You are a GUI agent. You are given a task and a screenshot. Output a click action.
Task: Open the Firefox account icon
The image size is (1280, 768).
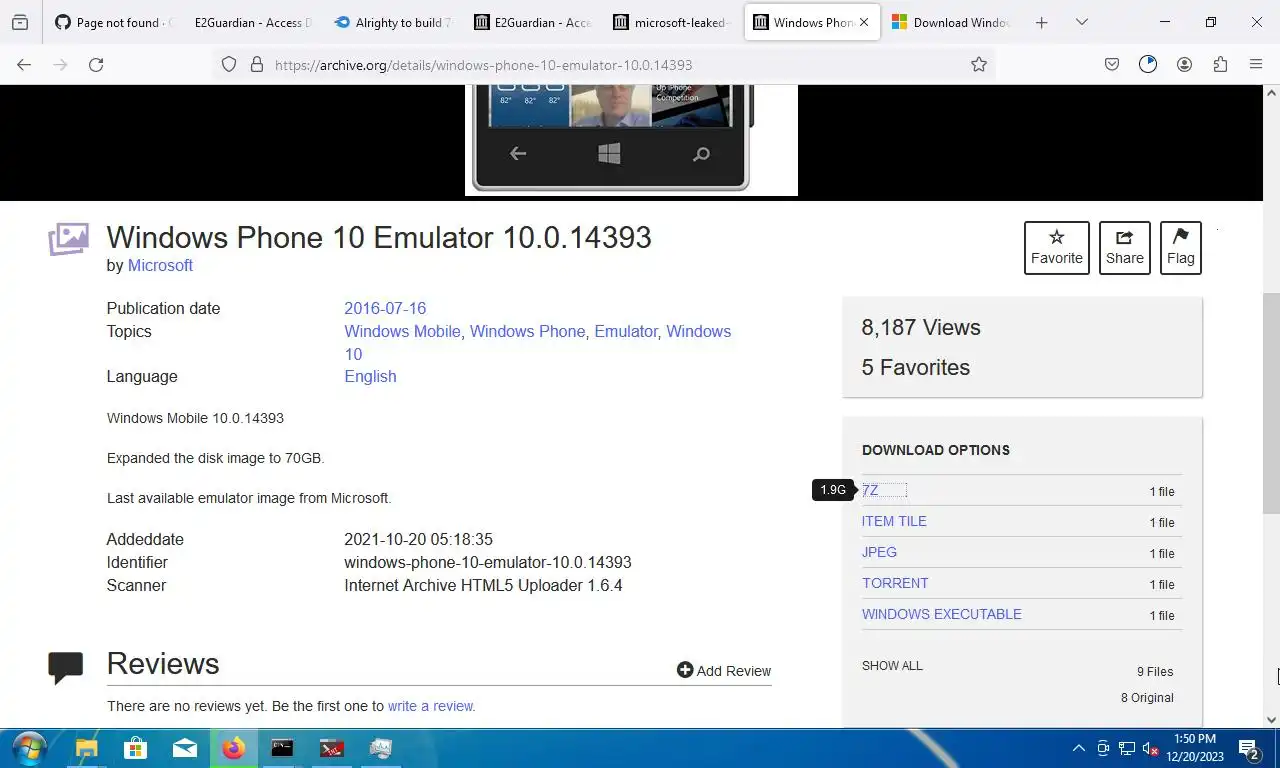point(1184,64)
